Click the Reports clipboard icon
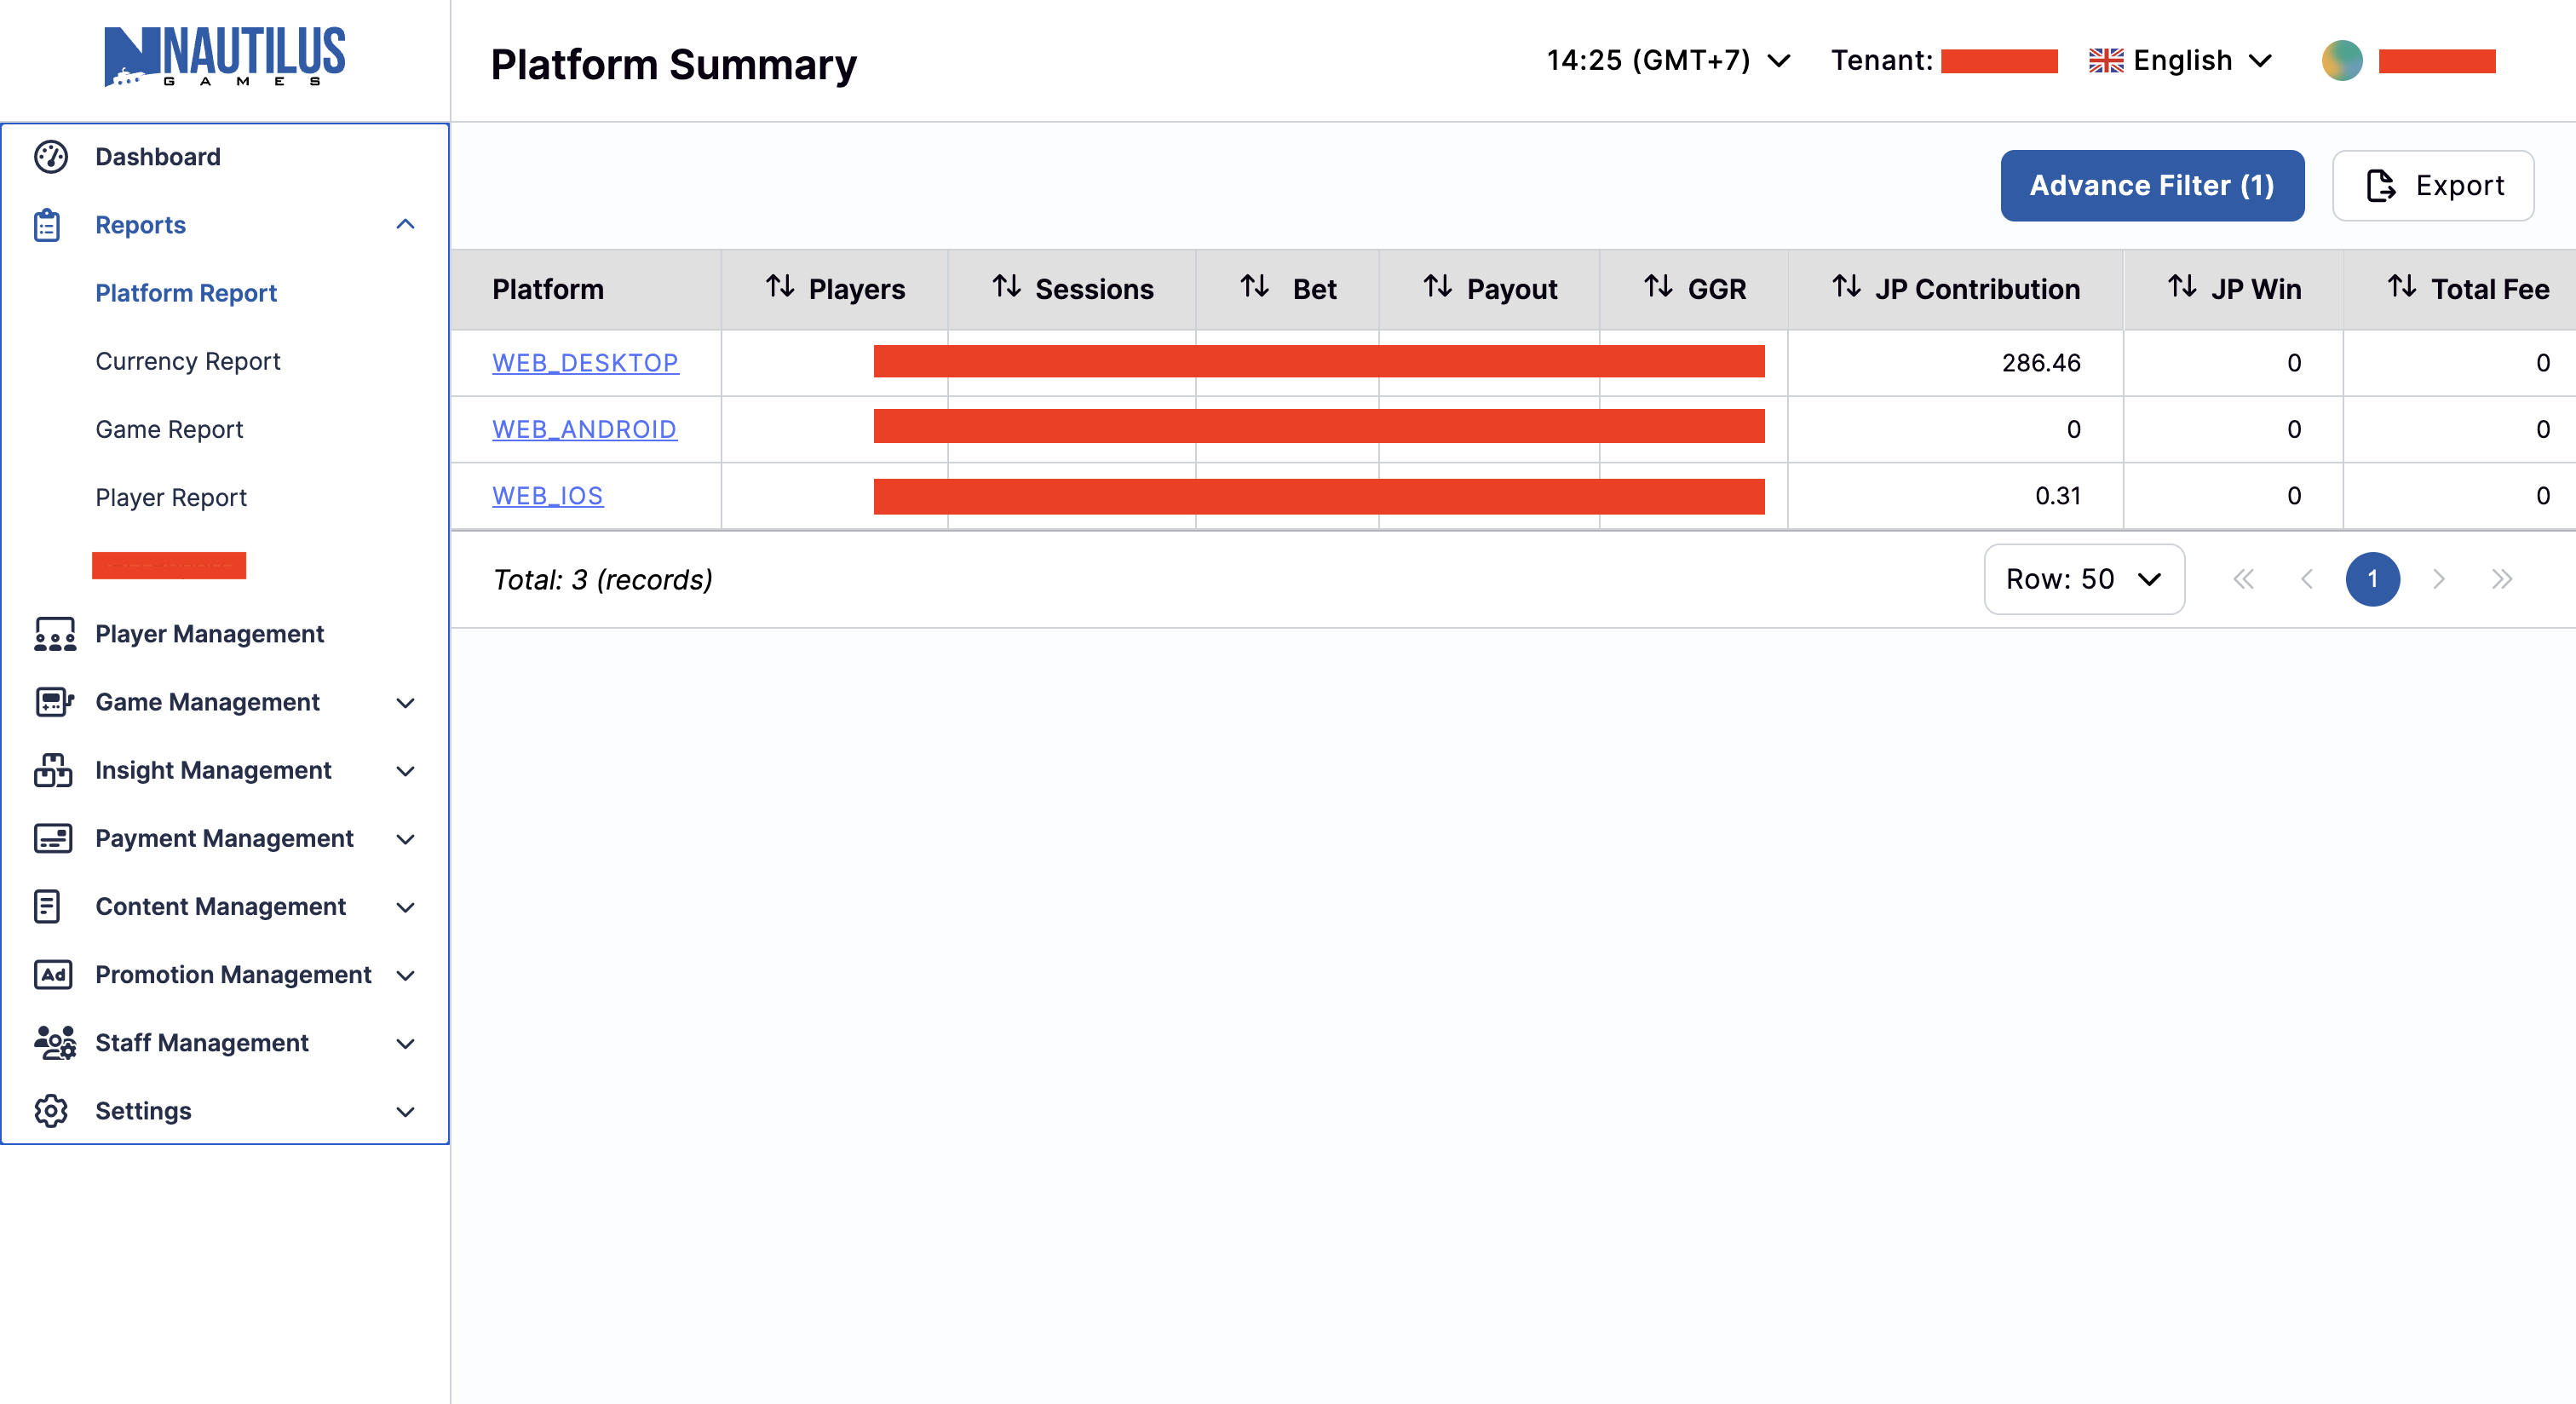Screen dimensions: 2576x1404 [48, 224]
